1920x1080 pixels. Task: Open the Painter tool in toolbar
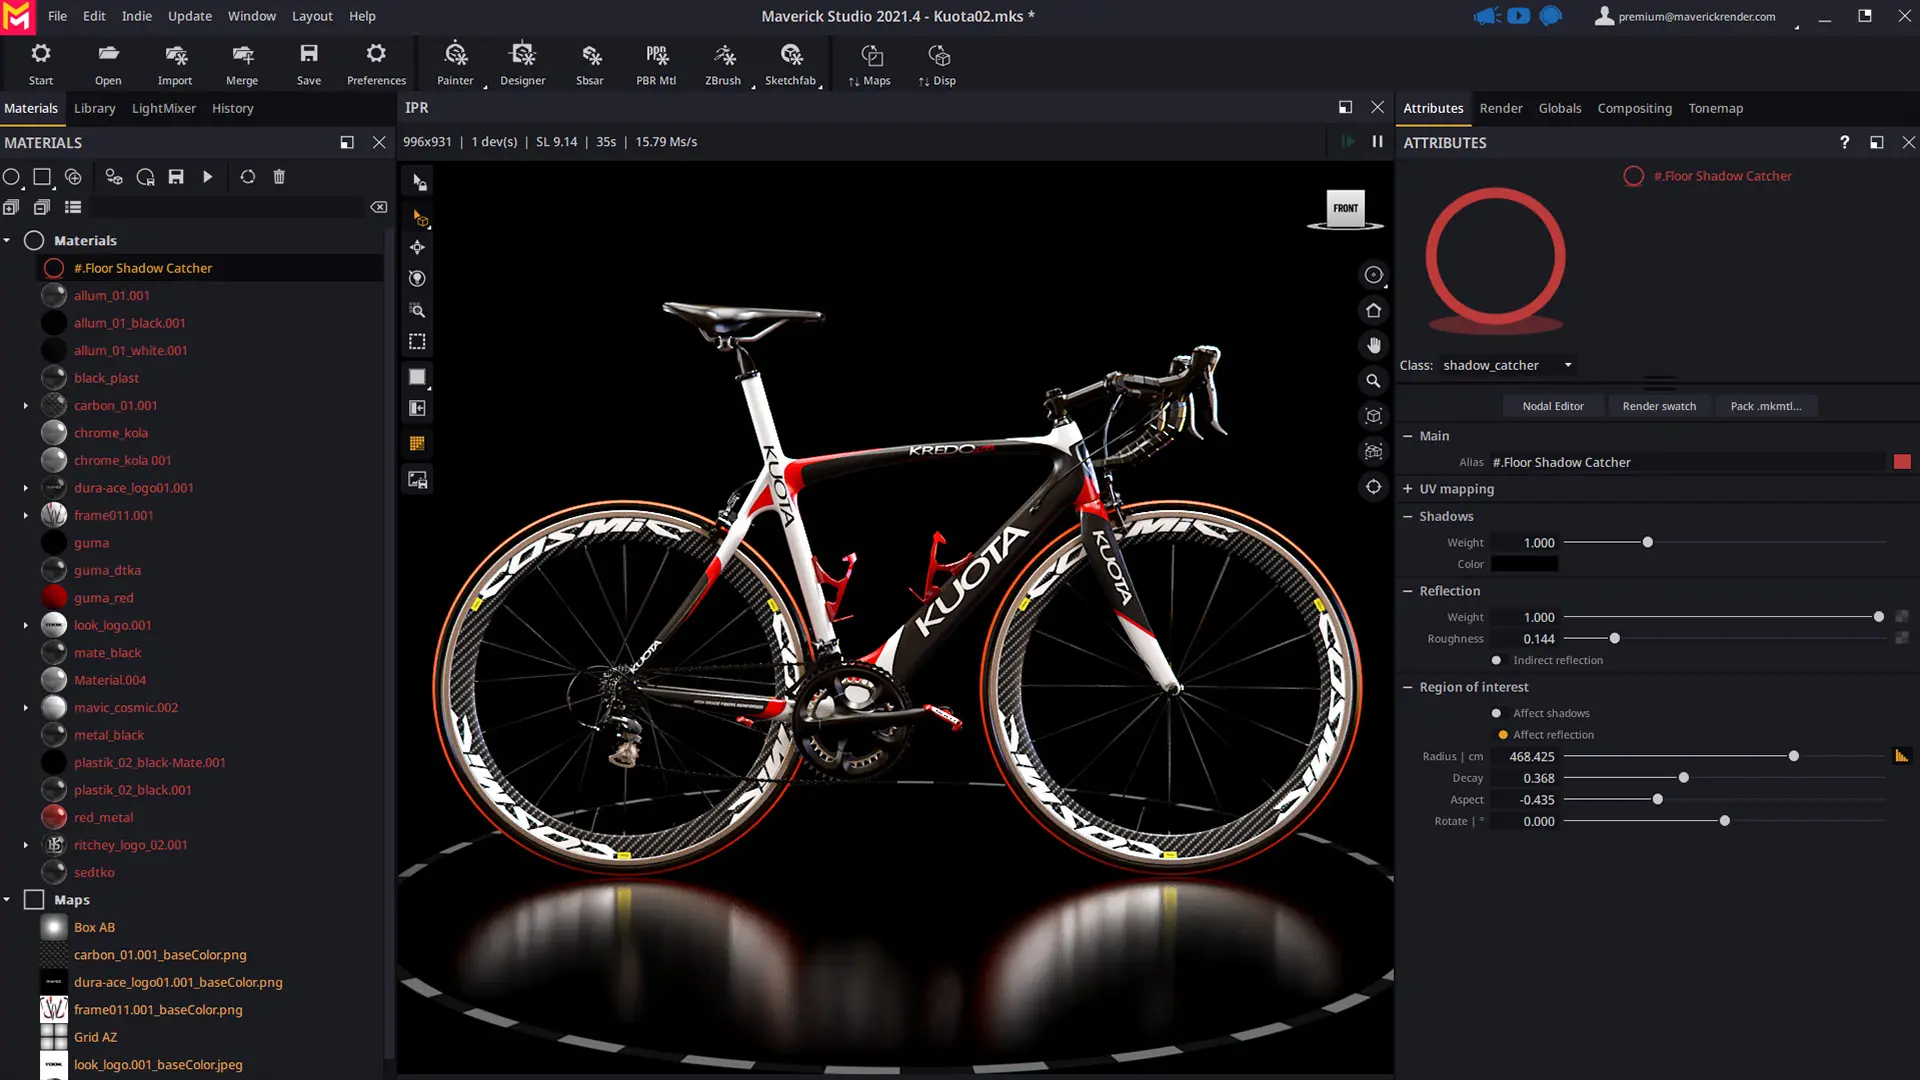click(455, 64)
